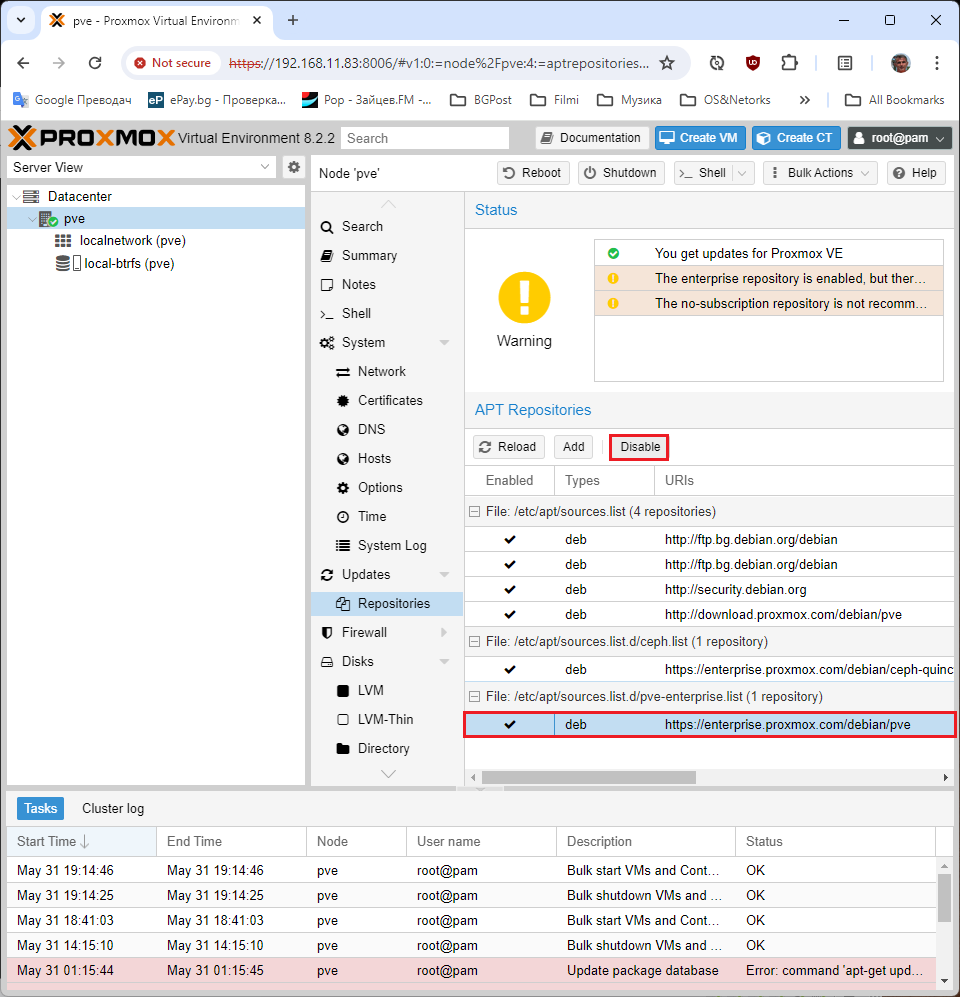The width and height of the screenshot is (960, 997).
Task: Reload the APT repositories list
Action: pos(509,447)
